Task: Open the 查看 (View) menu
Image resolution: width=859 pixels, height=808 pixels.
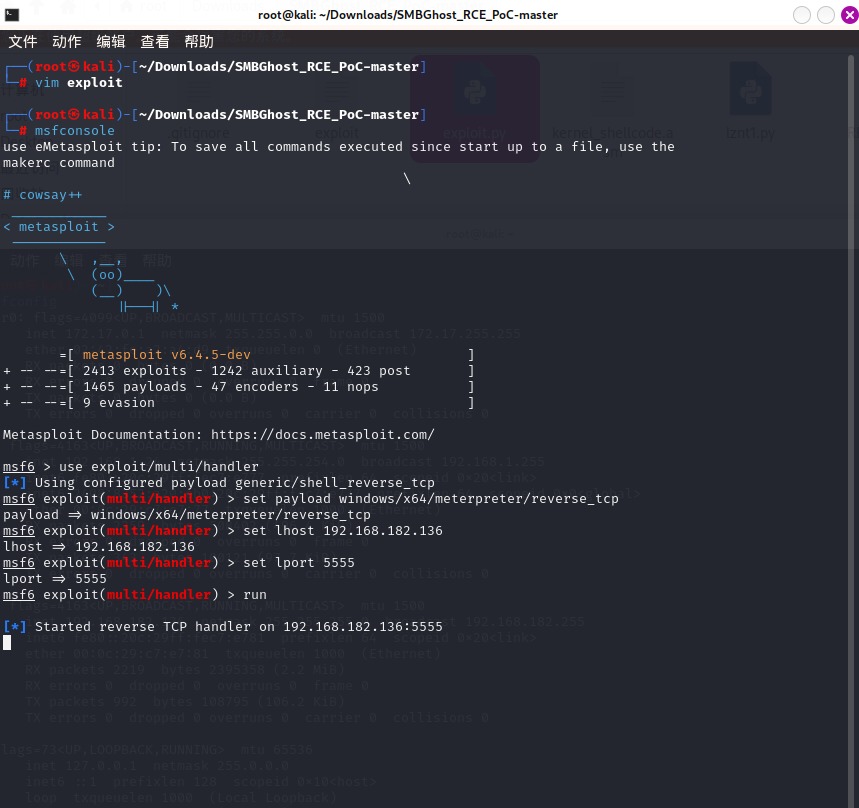Action: (154, 42)
